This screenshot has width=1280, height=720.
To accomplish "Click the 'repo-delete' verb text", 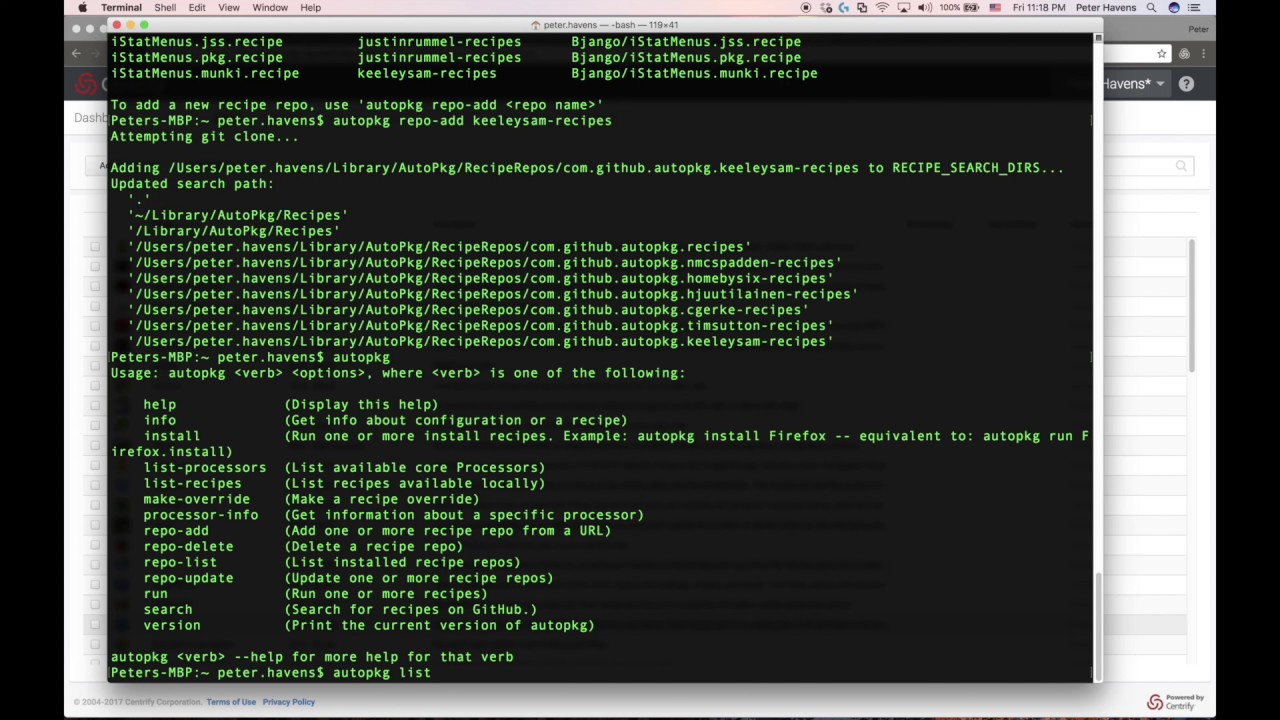I will (188, 547).
